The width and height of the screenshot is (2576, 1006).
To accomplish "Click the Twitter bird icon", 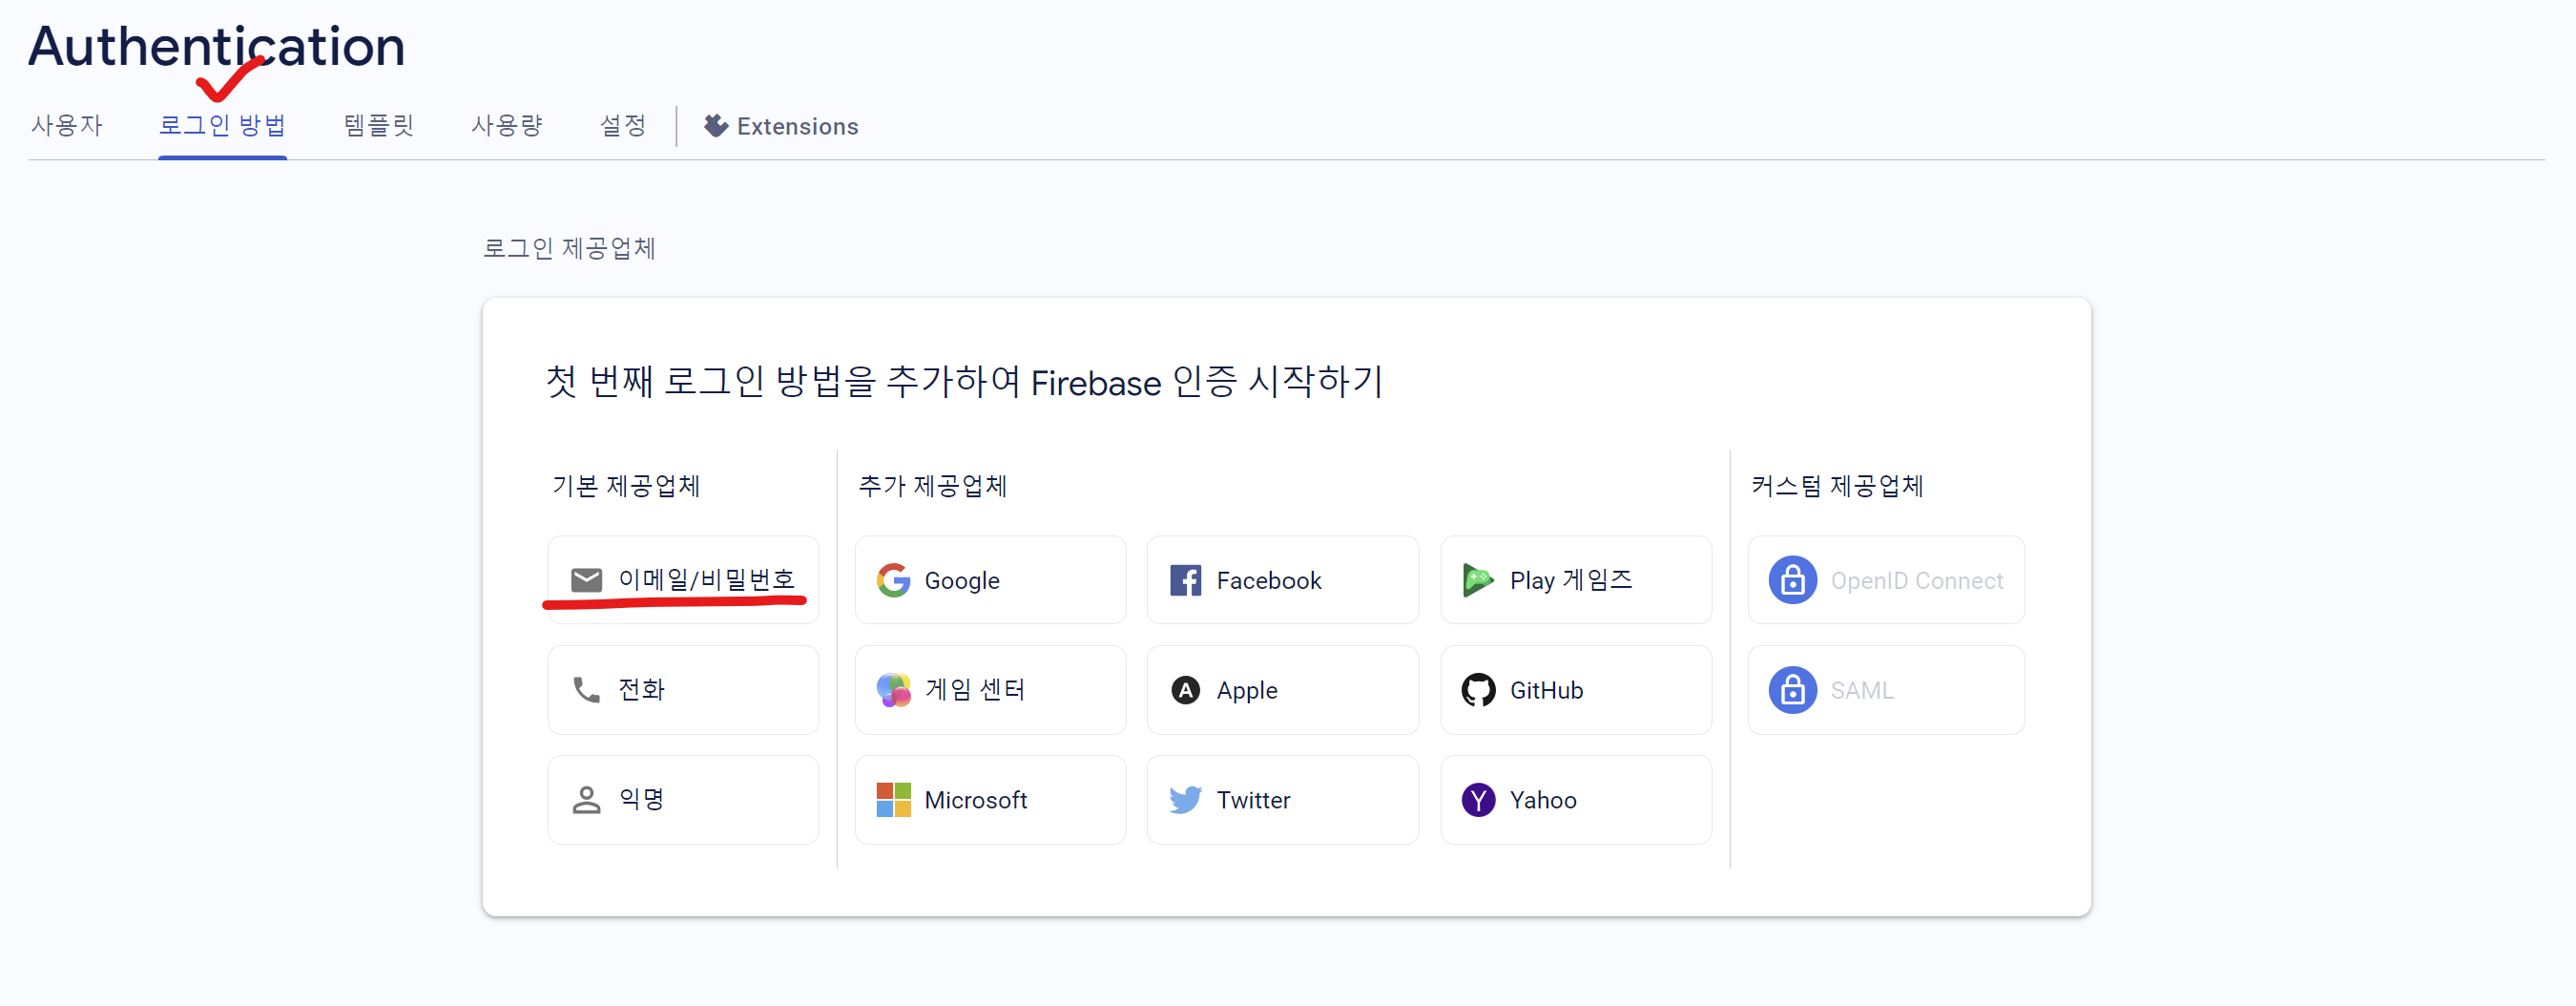I will (x=1186, y=800).
